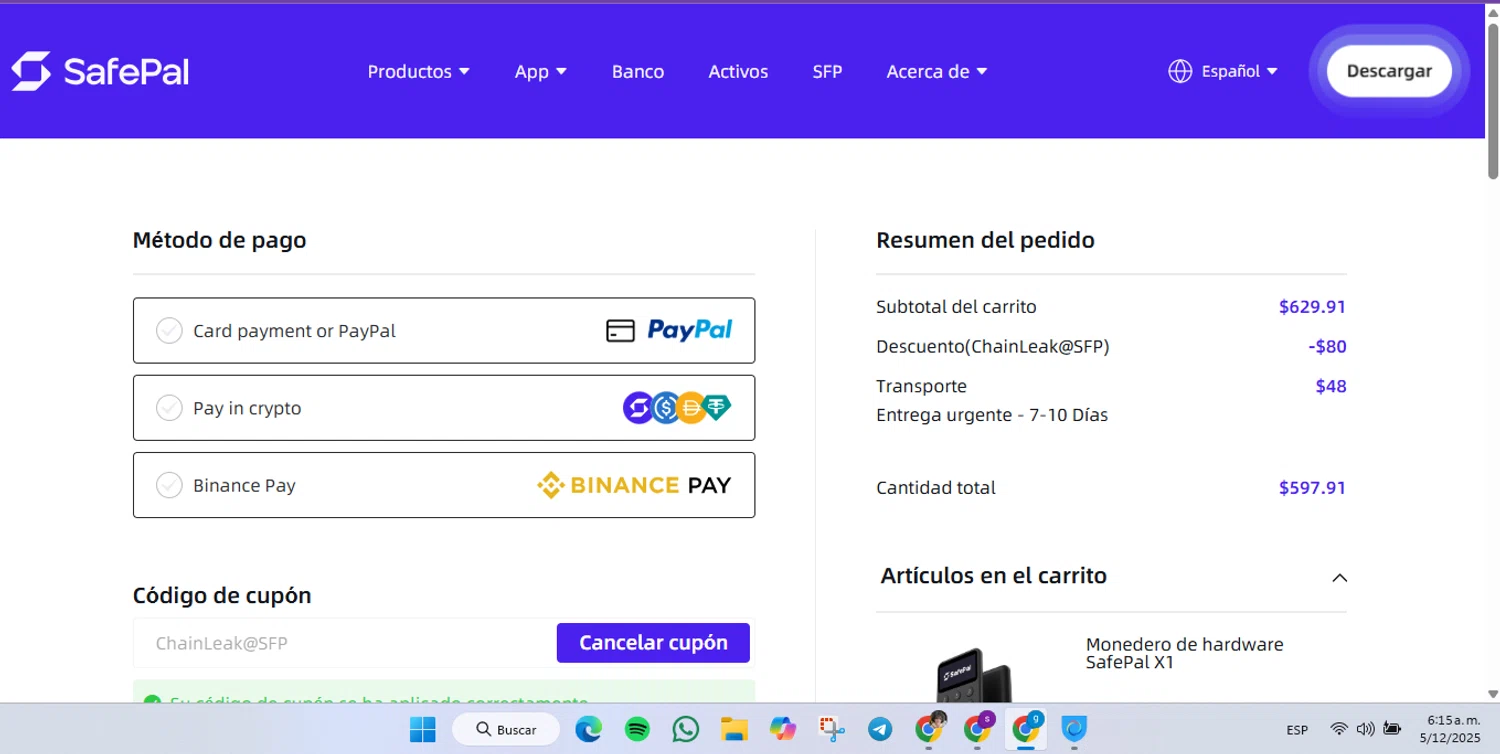The height and width of the screenshot is (754, 1500).
Task: Select Pay in crypto option
Action: [x=444, y=408]
